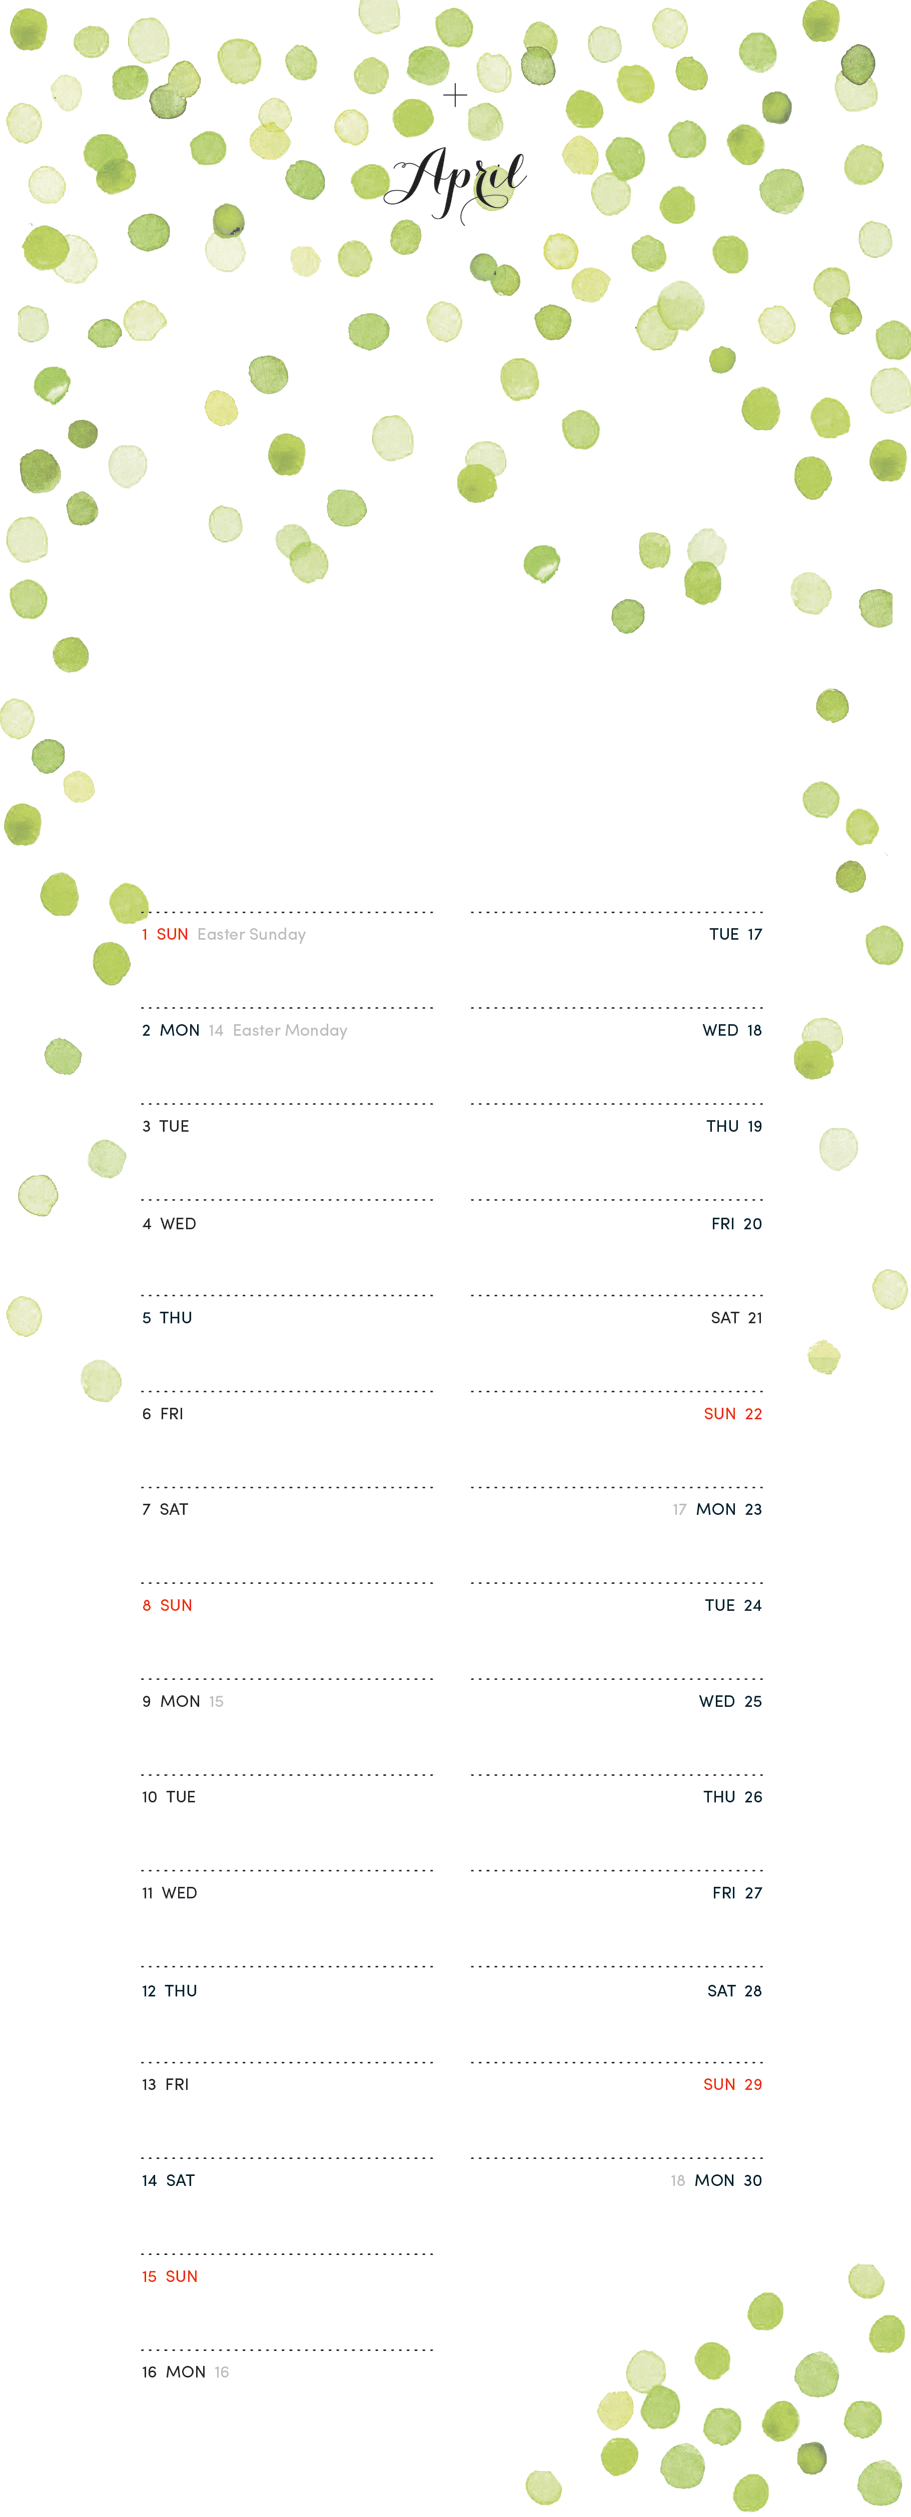The width and height of the screenshot is (911, 2517).
Task: Select the SUN 29 red date
Action: click(x=733, y=2084)
